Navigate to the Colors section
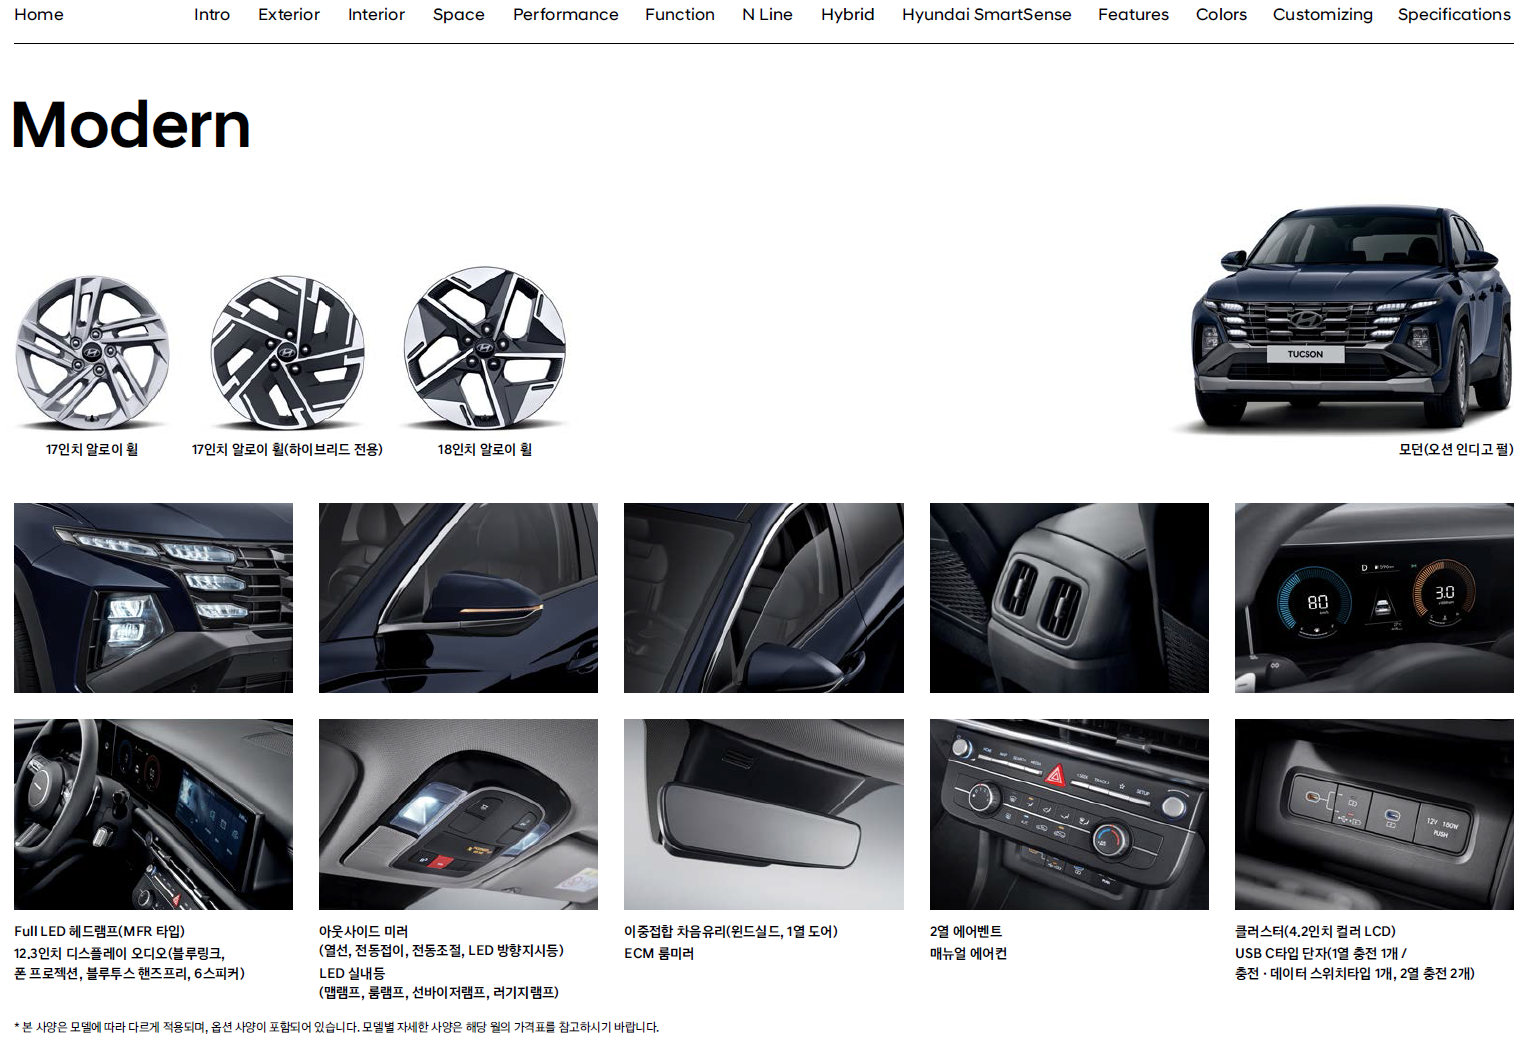 (1221, 15)
